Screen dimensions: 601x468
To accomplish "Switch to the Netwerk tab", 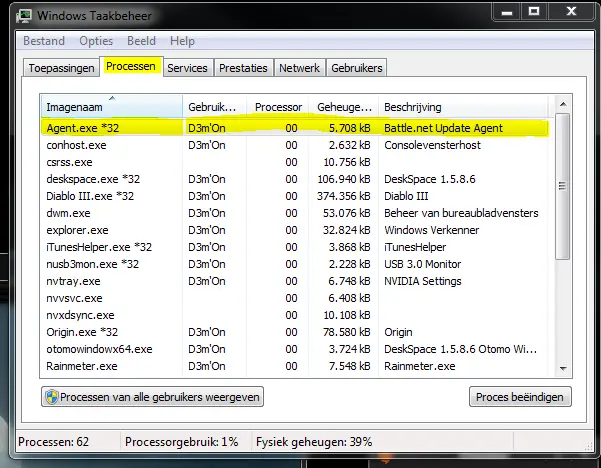I will click(x=300, y=68).
